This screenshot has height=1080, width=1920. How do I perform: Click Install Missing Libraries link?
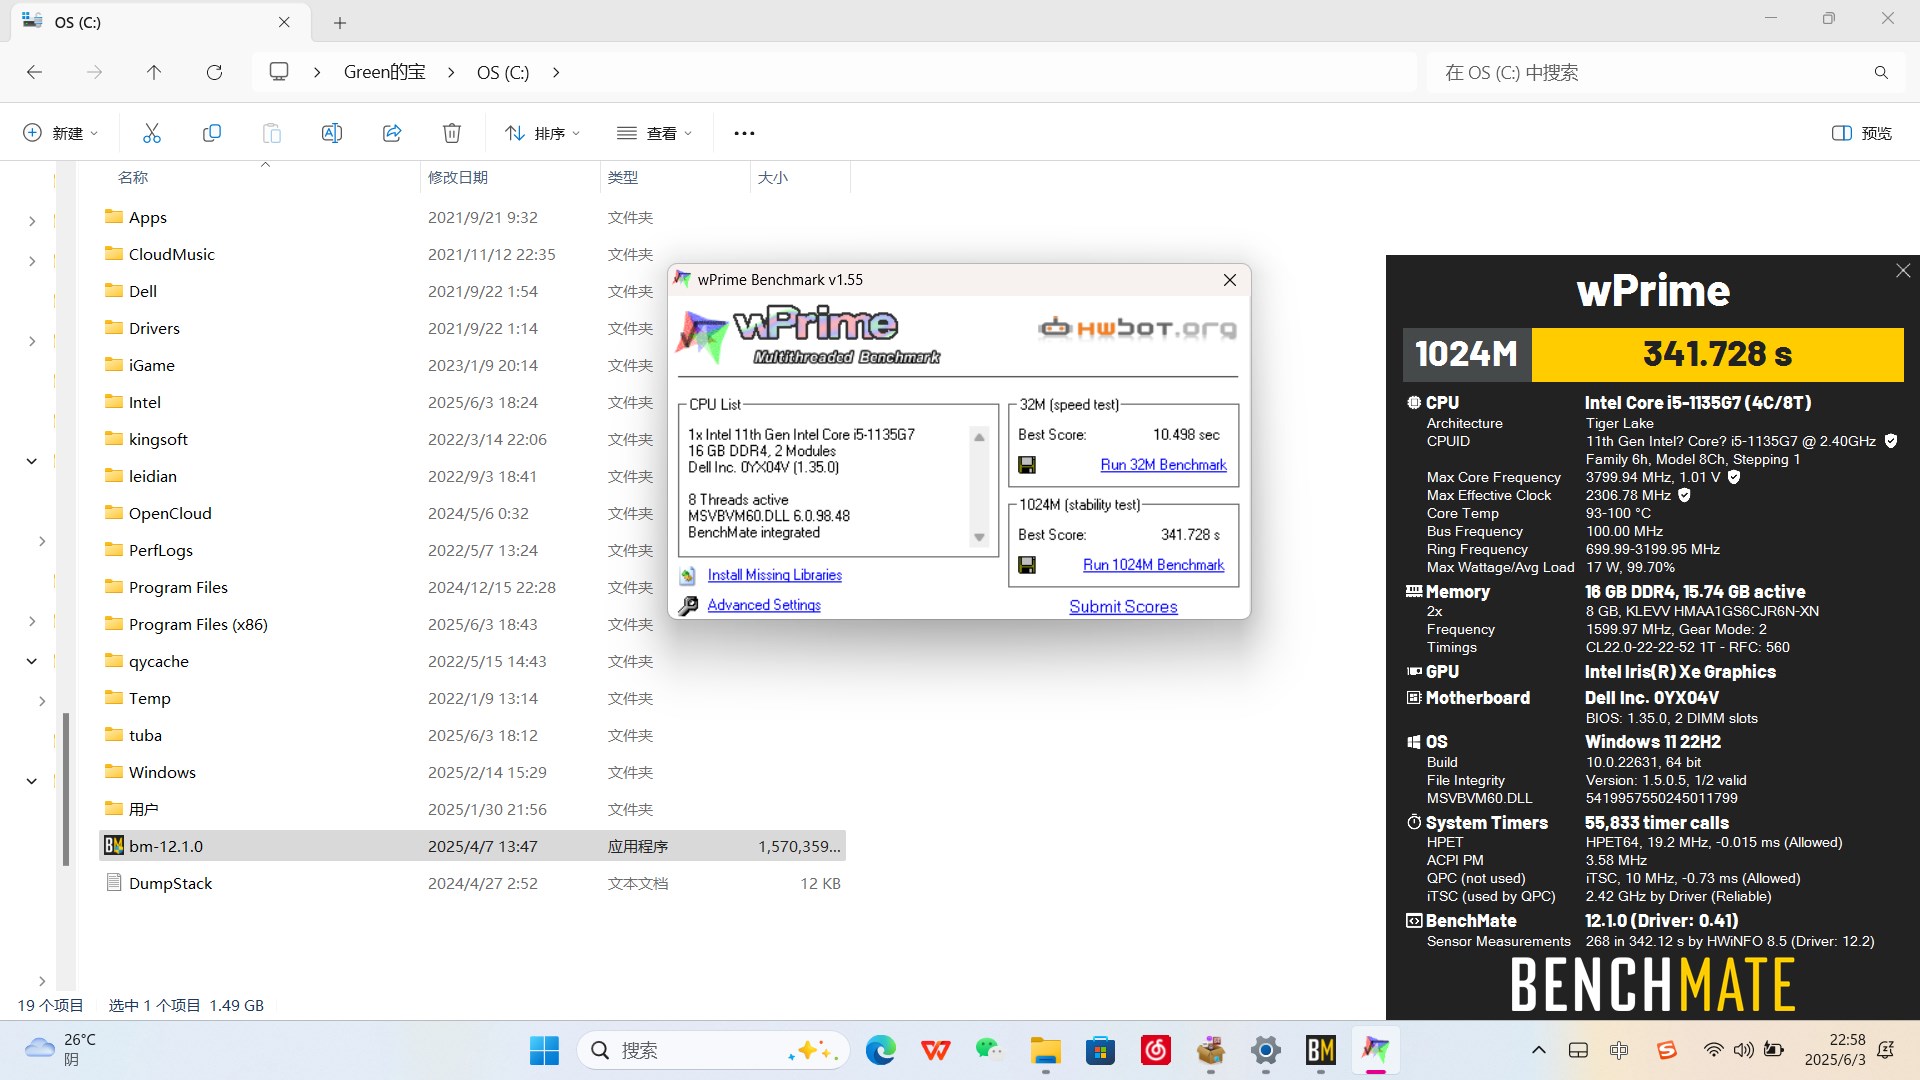click(775, 575)
